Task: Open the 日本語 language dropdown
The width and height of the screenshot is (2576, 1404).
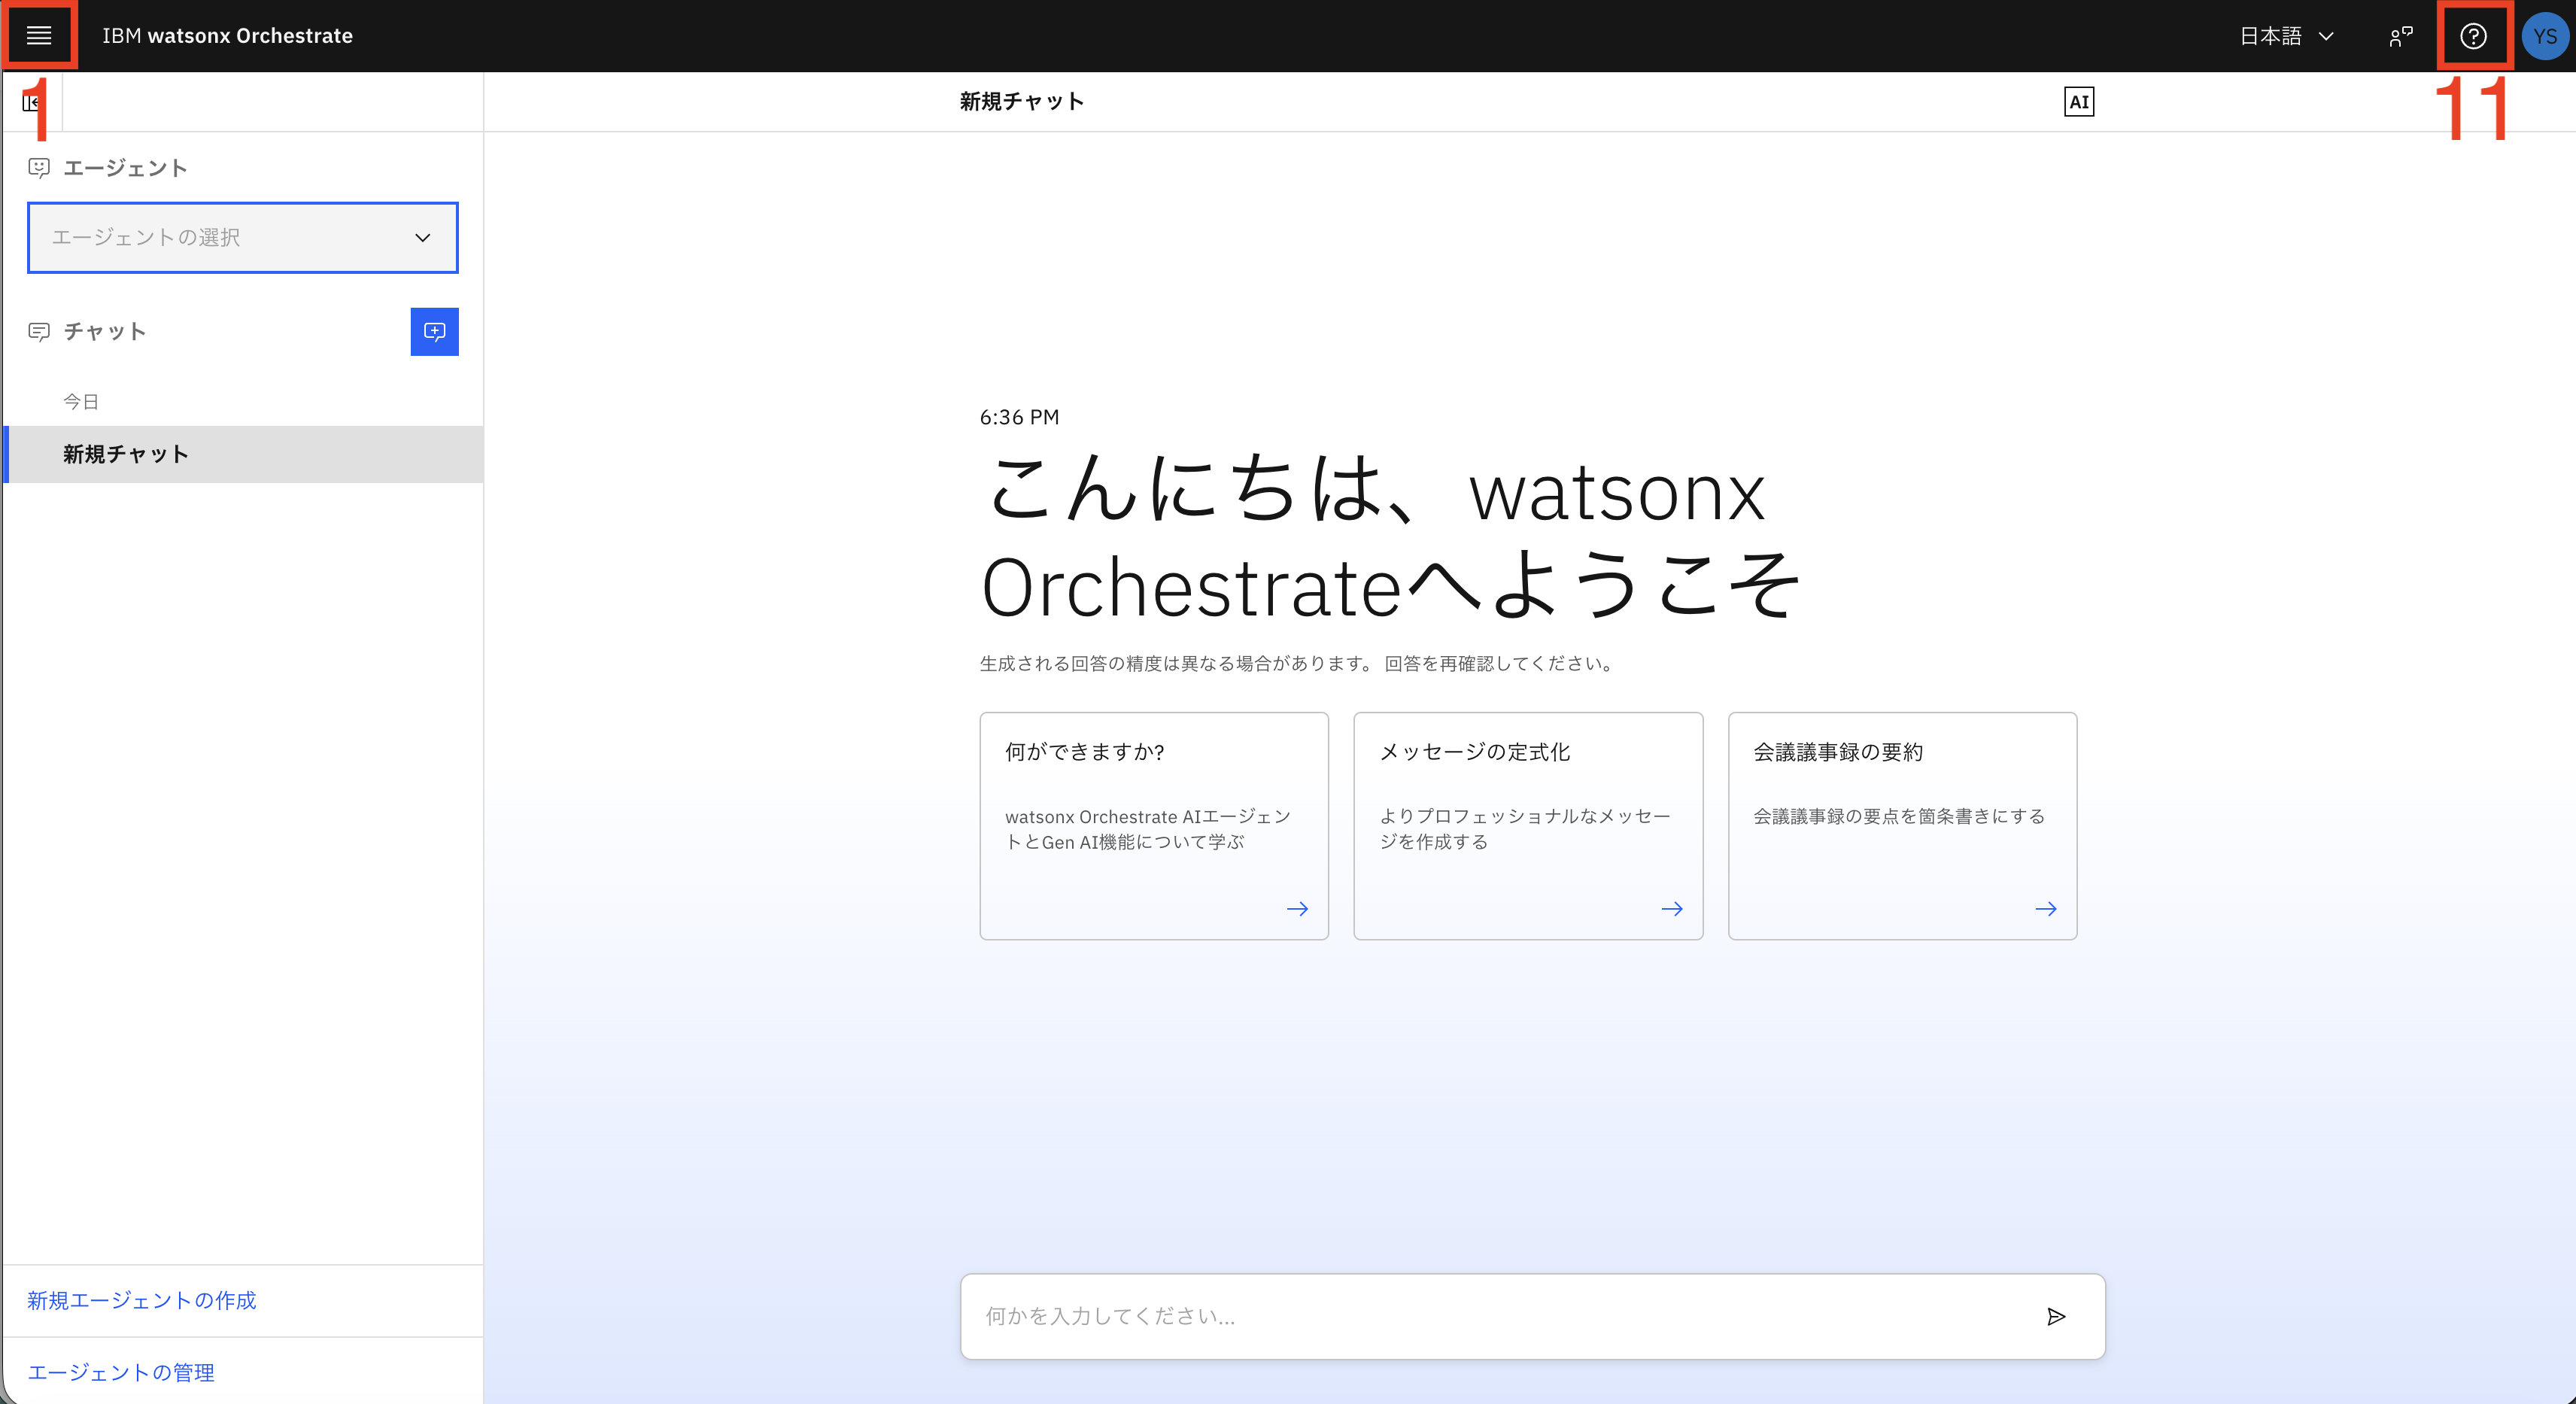Action: [2285, 36]
